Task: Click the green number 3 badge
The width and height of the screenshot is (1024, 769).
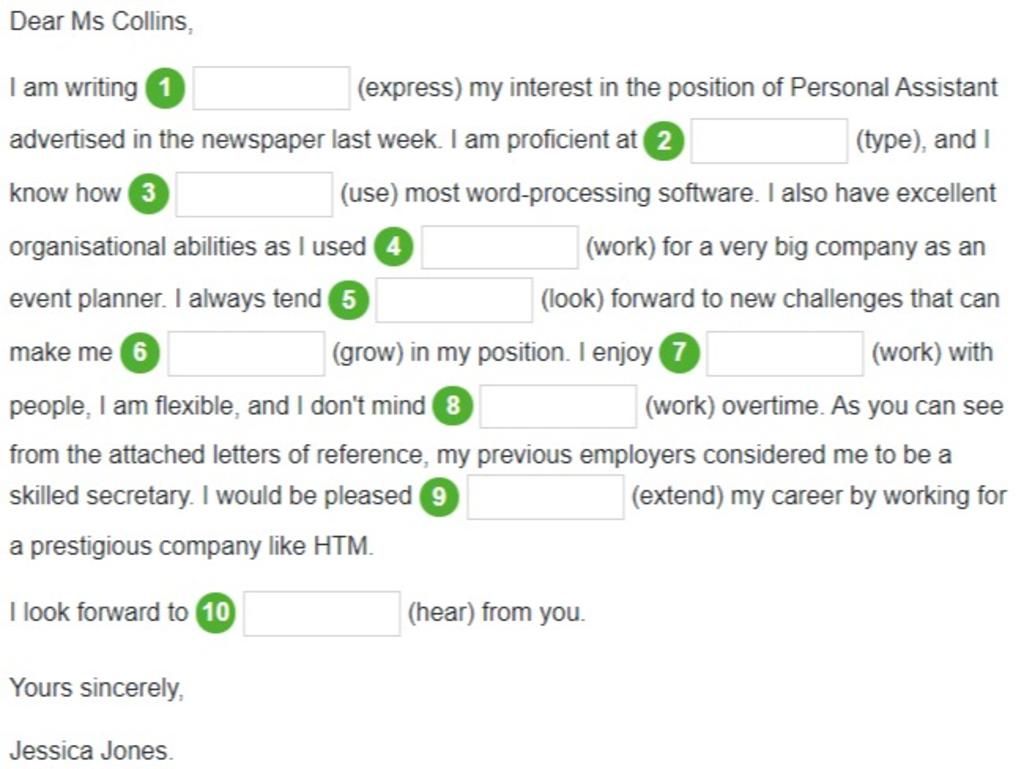Action: click(148, 193)
